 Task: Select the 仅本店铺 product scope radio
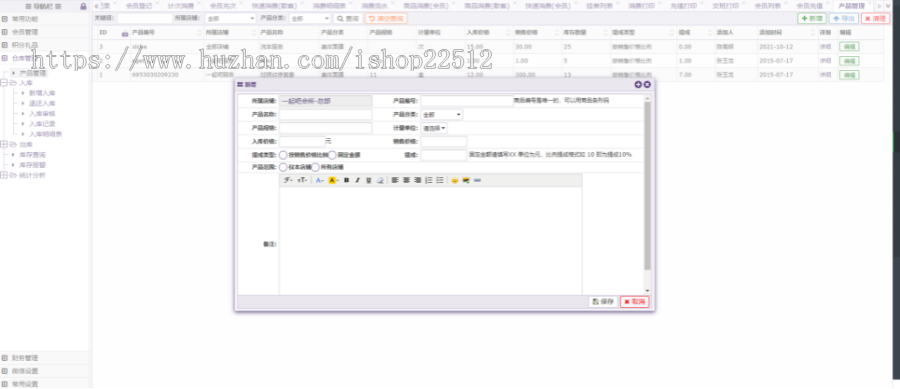[x=283, y=168]
